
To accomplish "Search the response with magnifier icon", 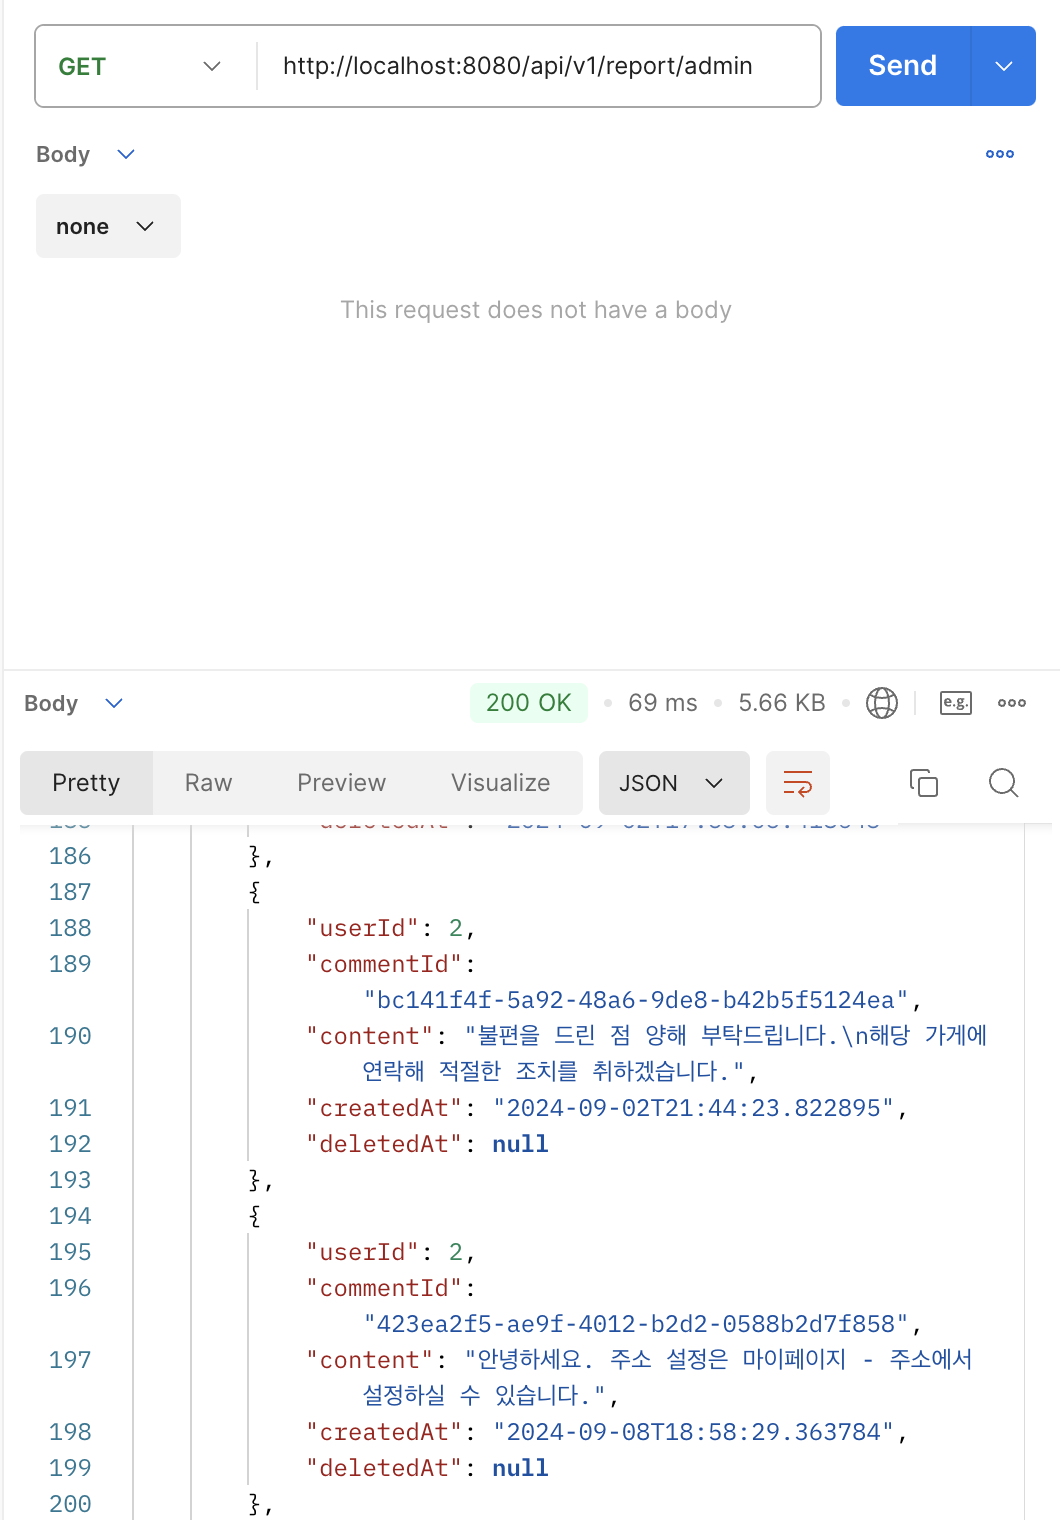I will click(1003, 783).
